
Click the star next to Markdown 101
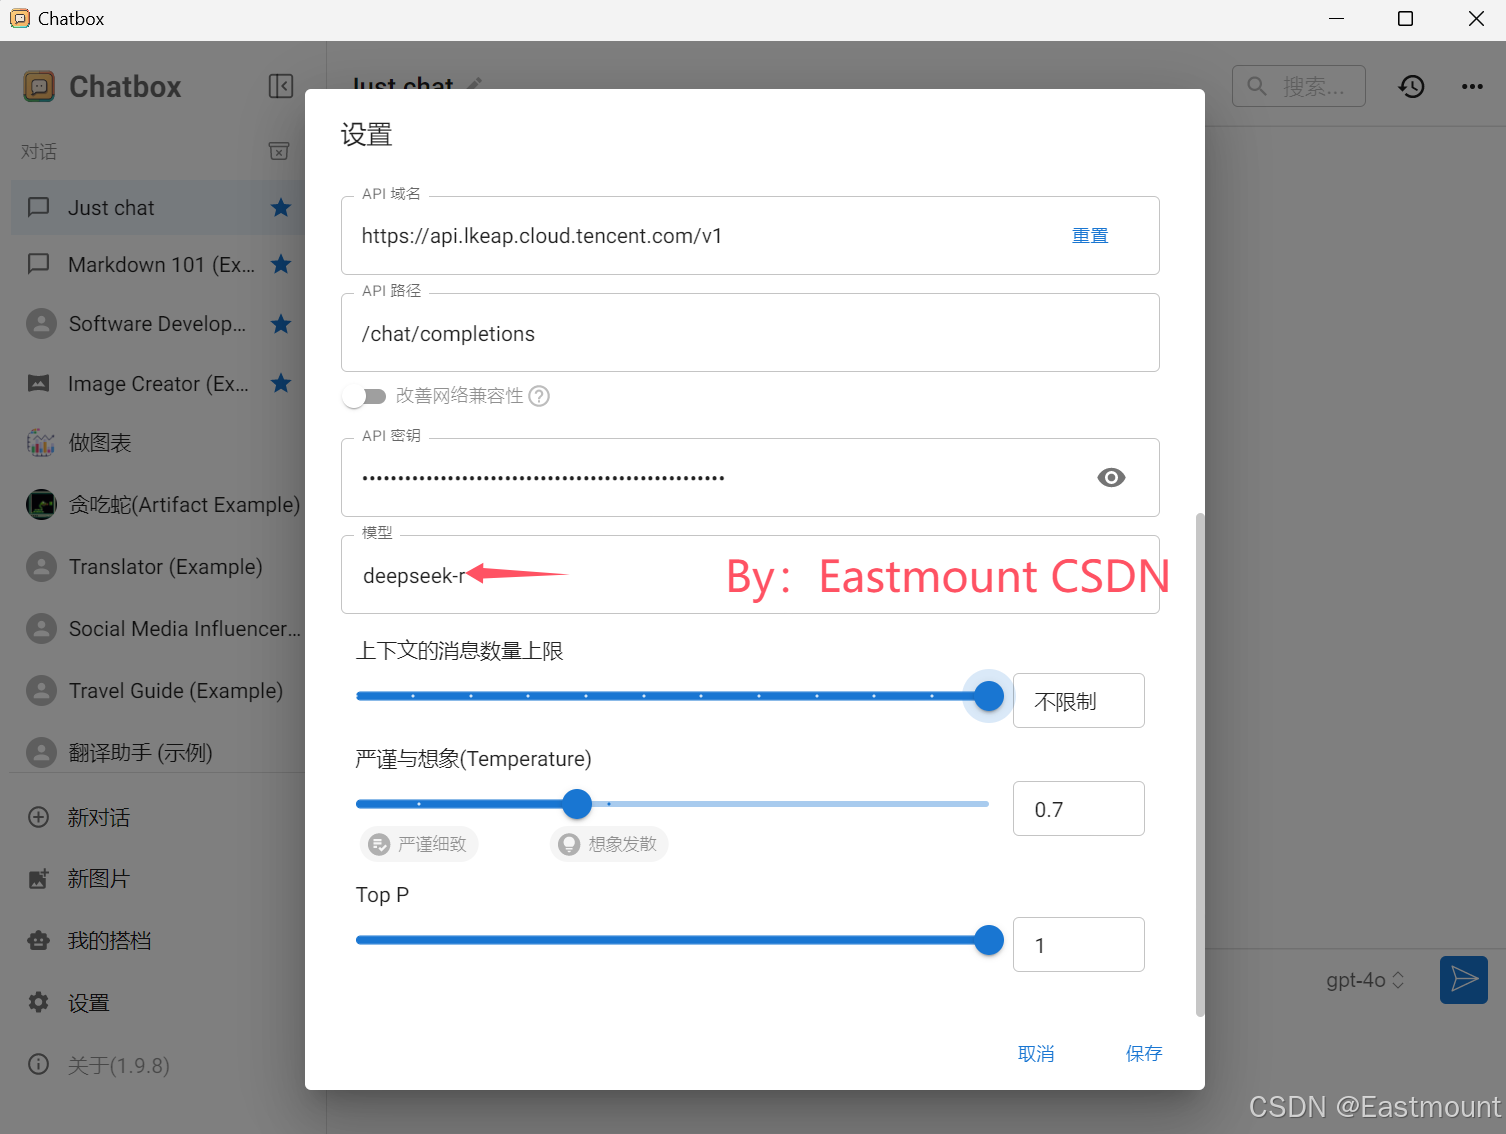[281, 264]
